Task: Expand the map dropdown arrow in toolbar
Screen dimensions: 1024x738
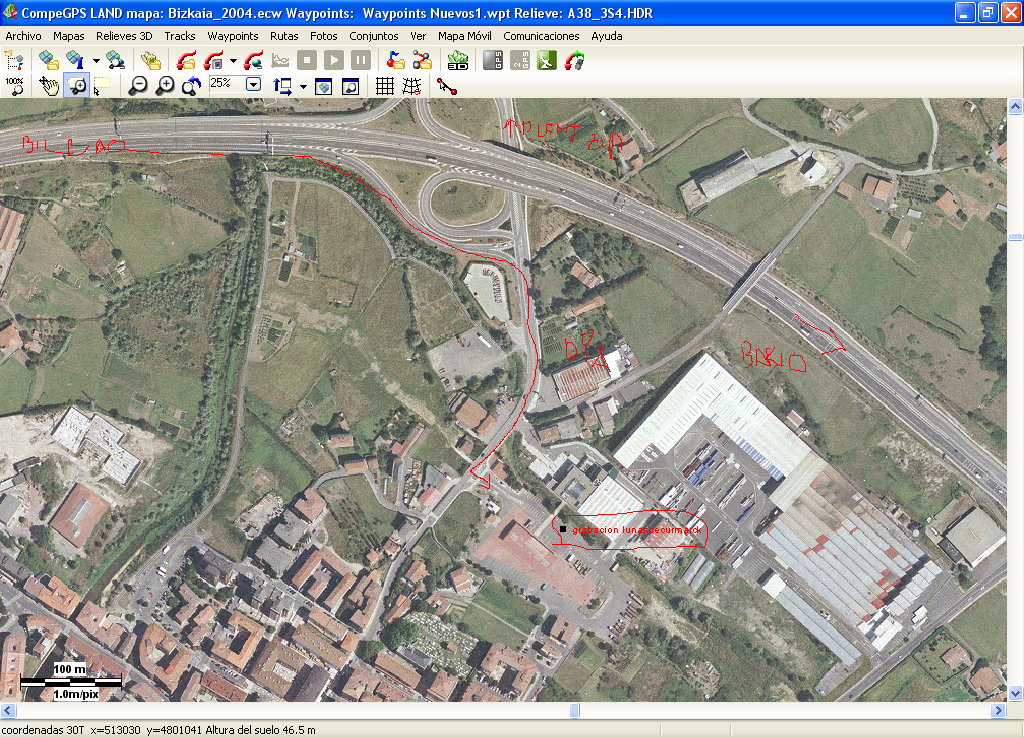Action: [x=96, y=61]
